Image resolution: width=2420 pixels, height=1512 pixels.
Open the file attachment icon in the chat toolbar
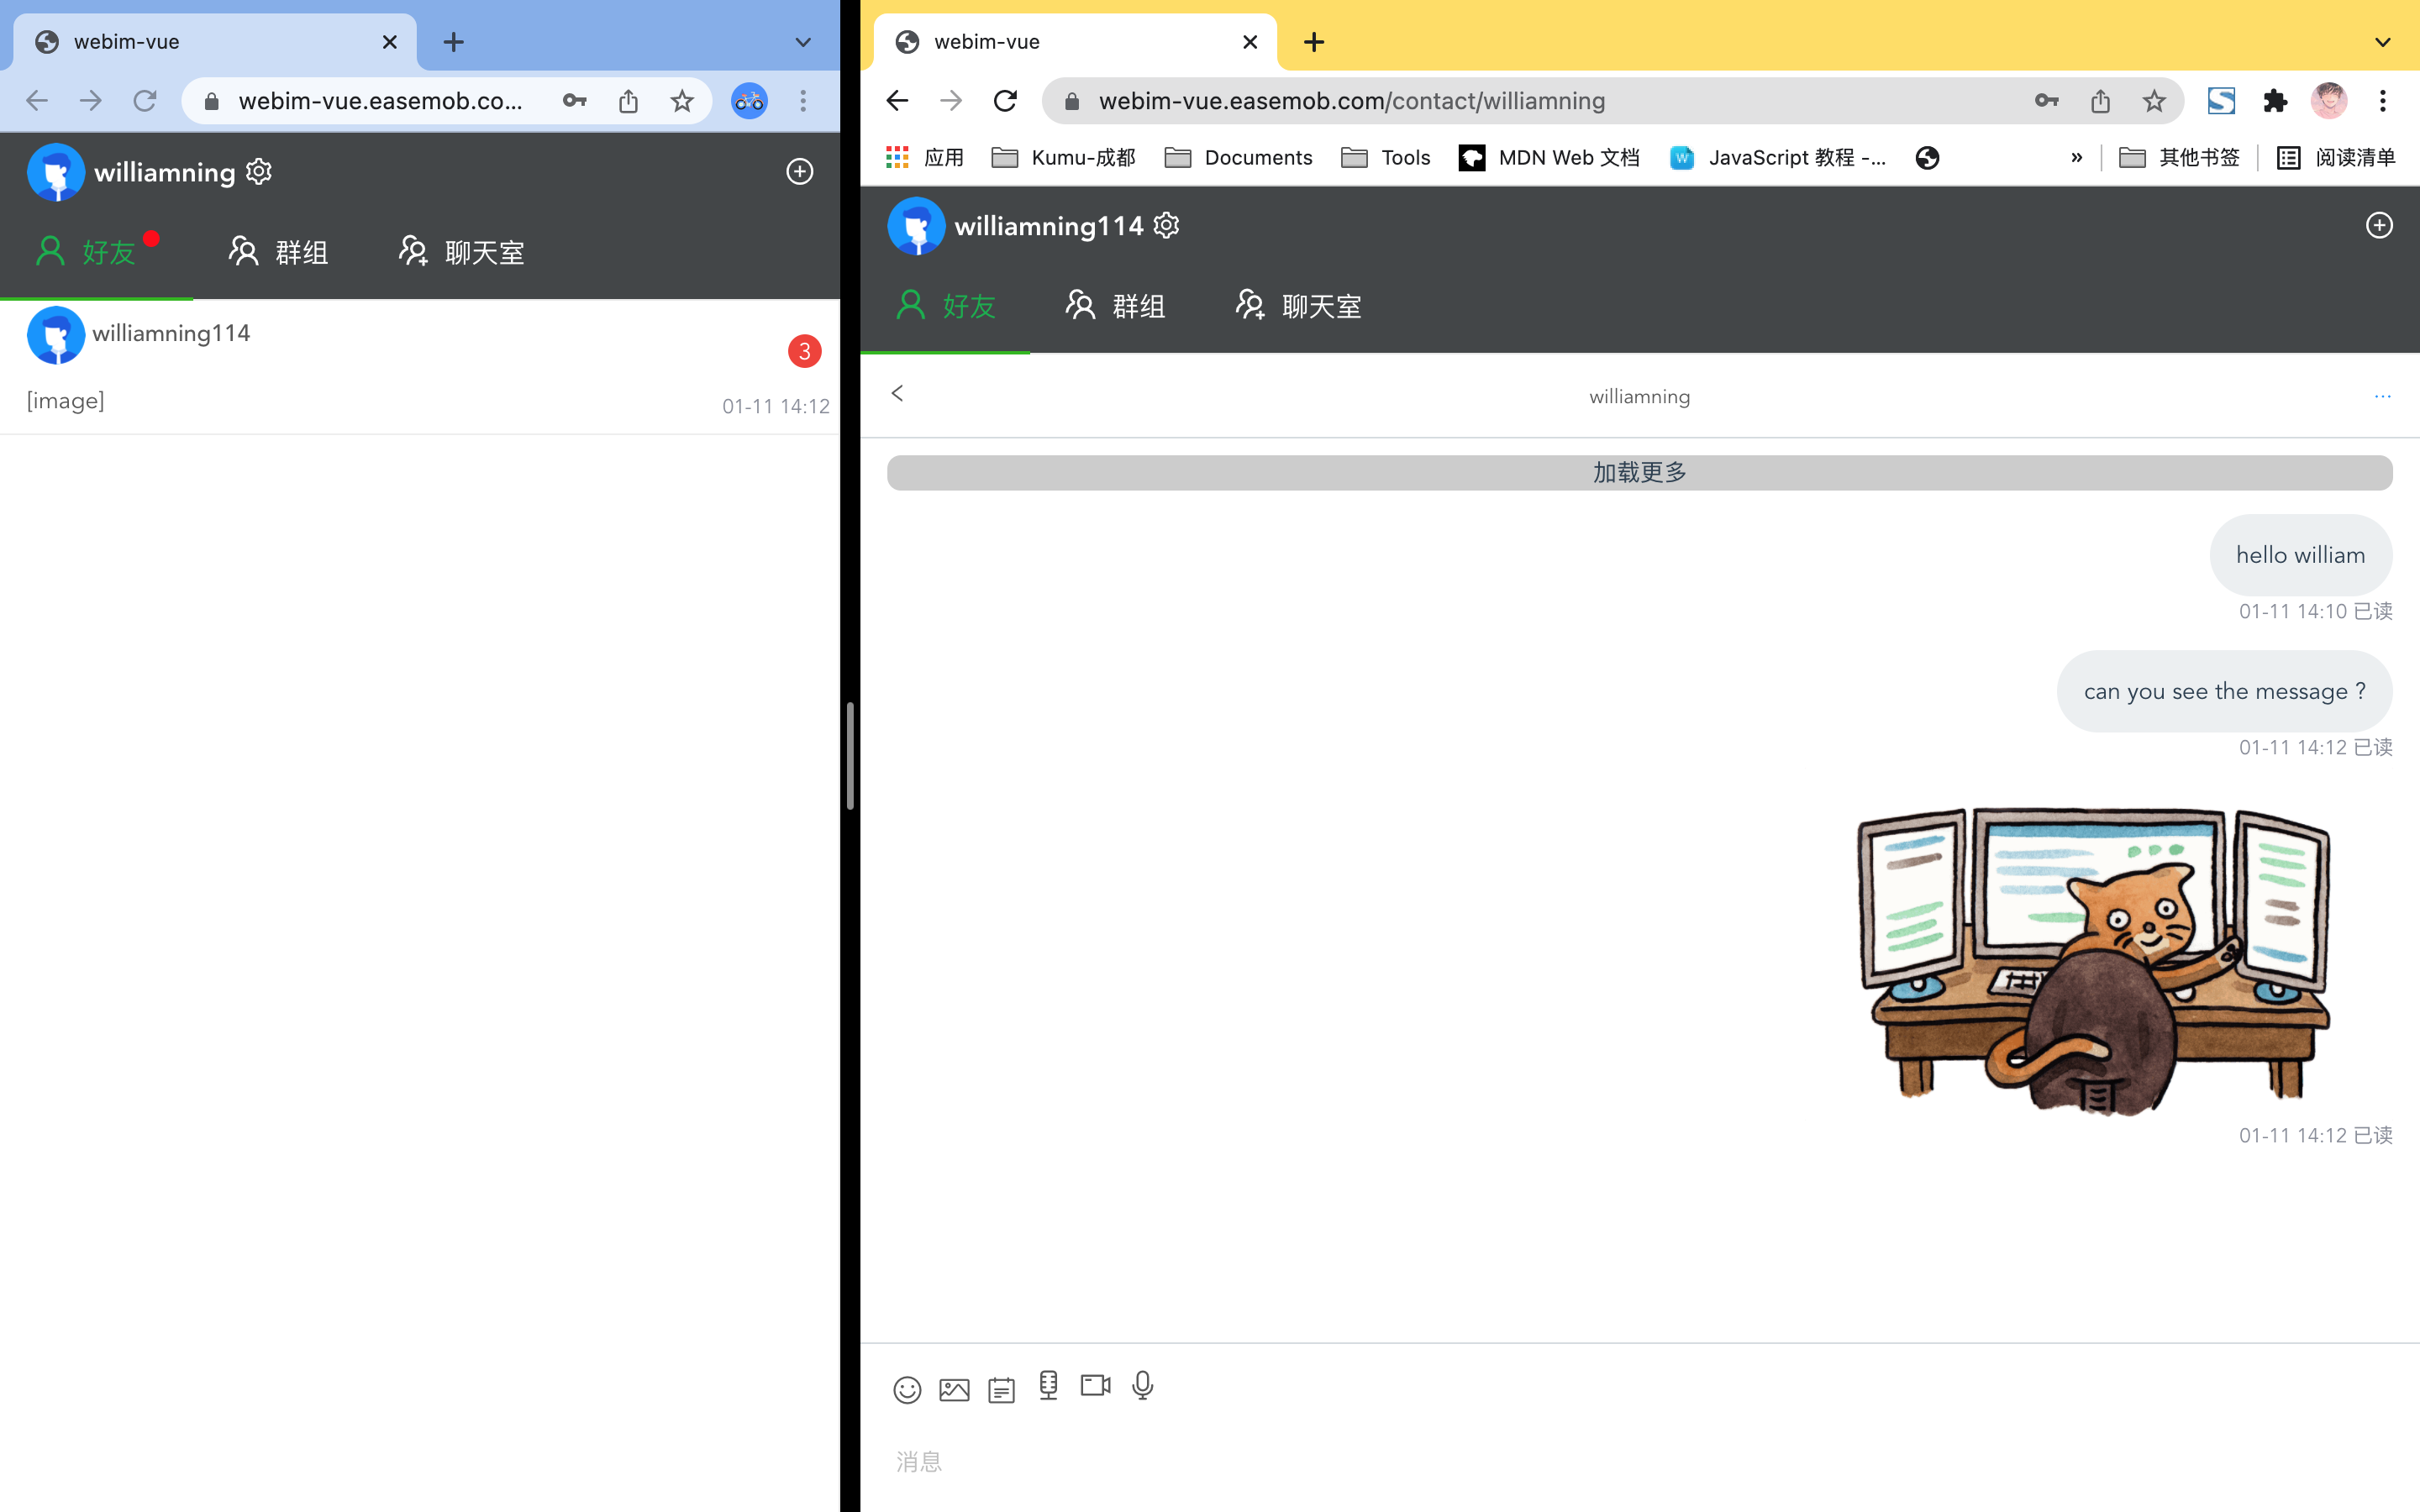[1000, 1389]
